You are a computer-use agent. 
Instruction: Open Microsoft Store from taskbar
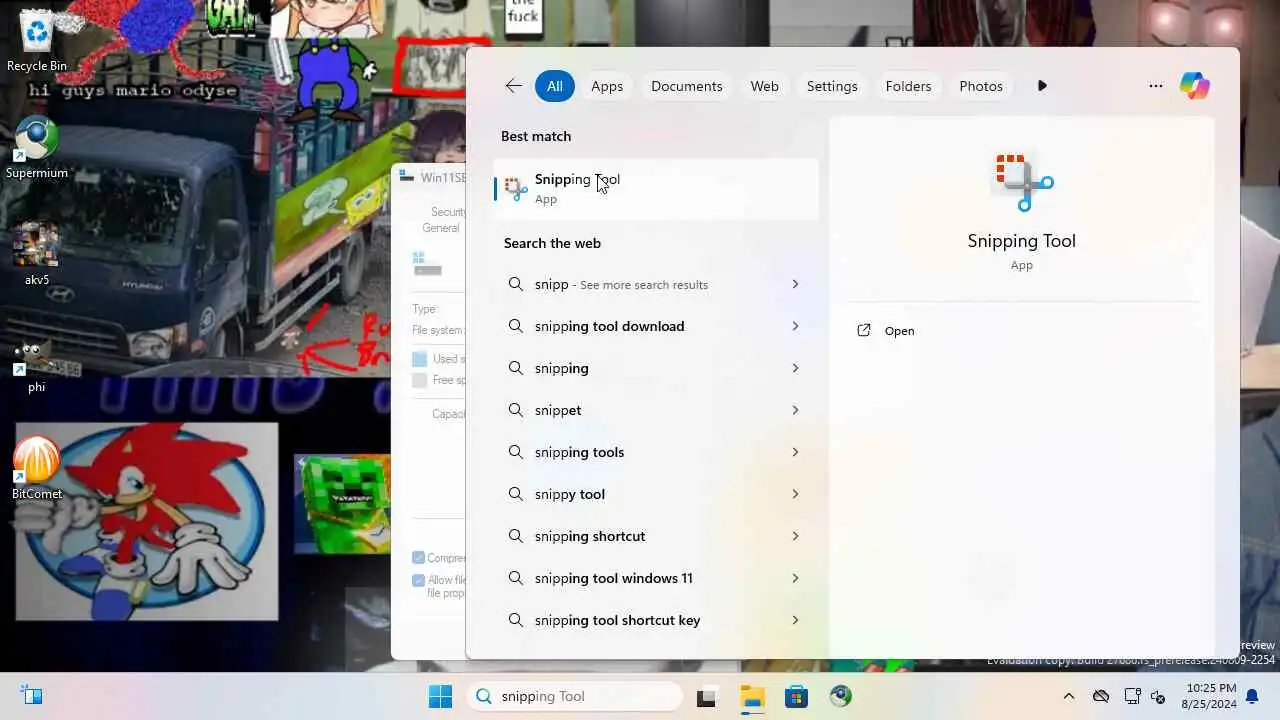pyautogui.click(x=796, y=696)
